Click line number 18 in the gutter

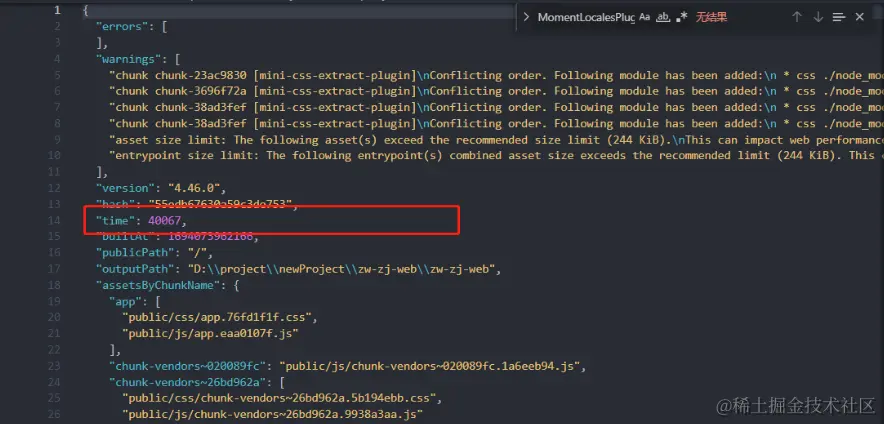54,285
